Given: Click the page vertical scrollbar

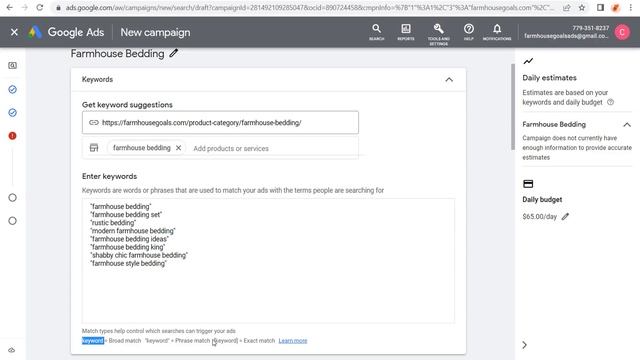Looking at the screenshot, I should point(513,107).
